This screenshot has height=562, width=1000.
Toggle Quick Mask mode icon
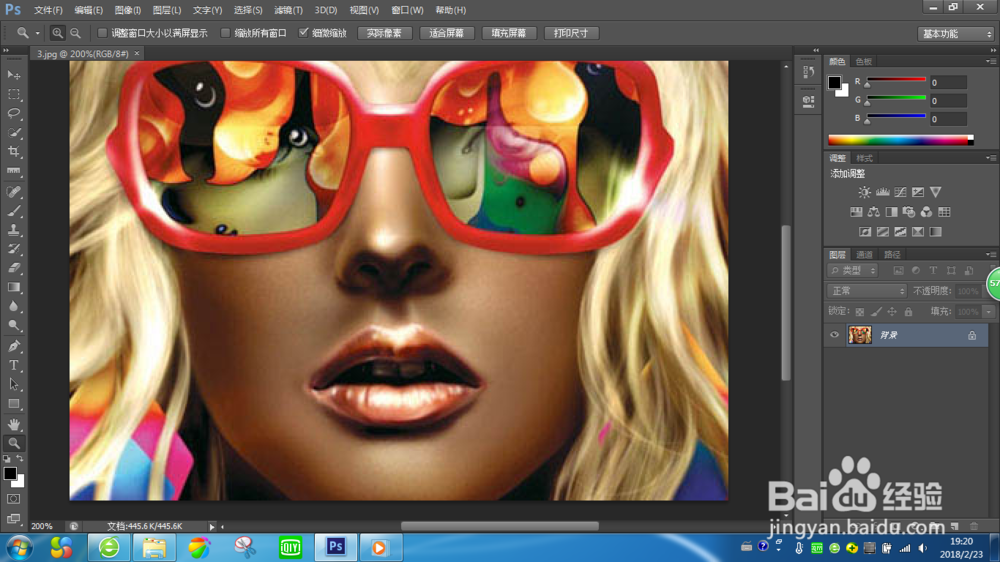[x=13, y=499]
